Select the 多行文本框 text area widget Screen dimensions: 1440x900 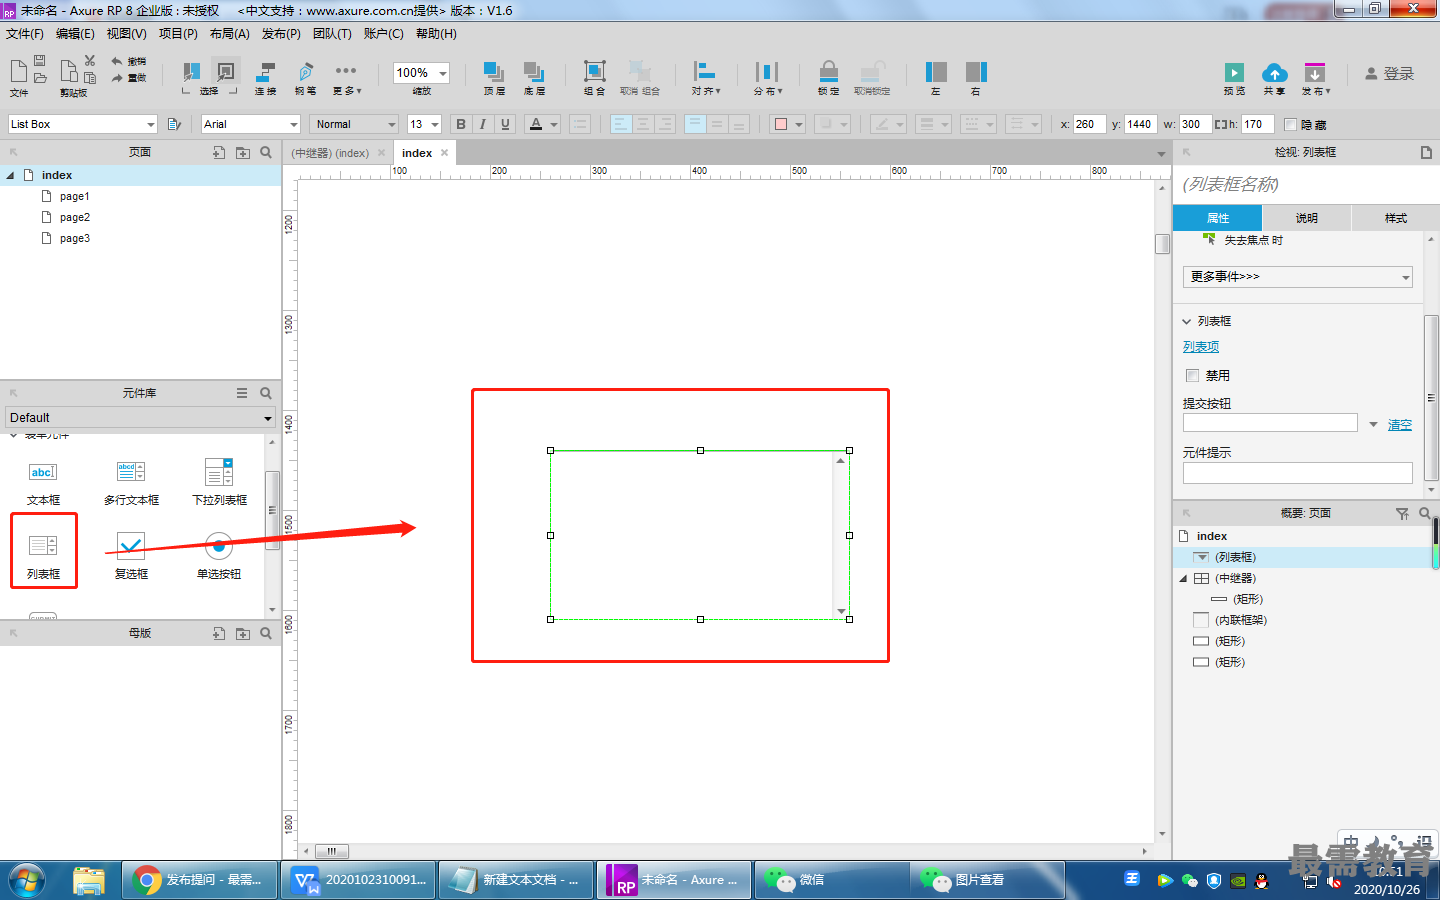tap(131, 482)
